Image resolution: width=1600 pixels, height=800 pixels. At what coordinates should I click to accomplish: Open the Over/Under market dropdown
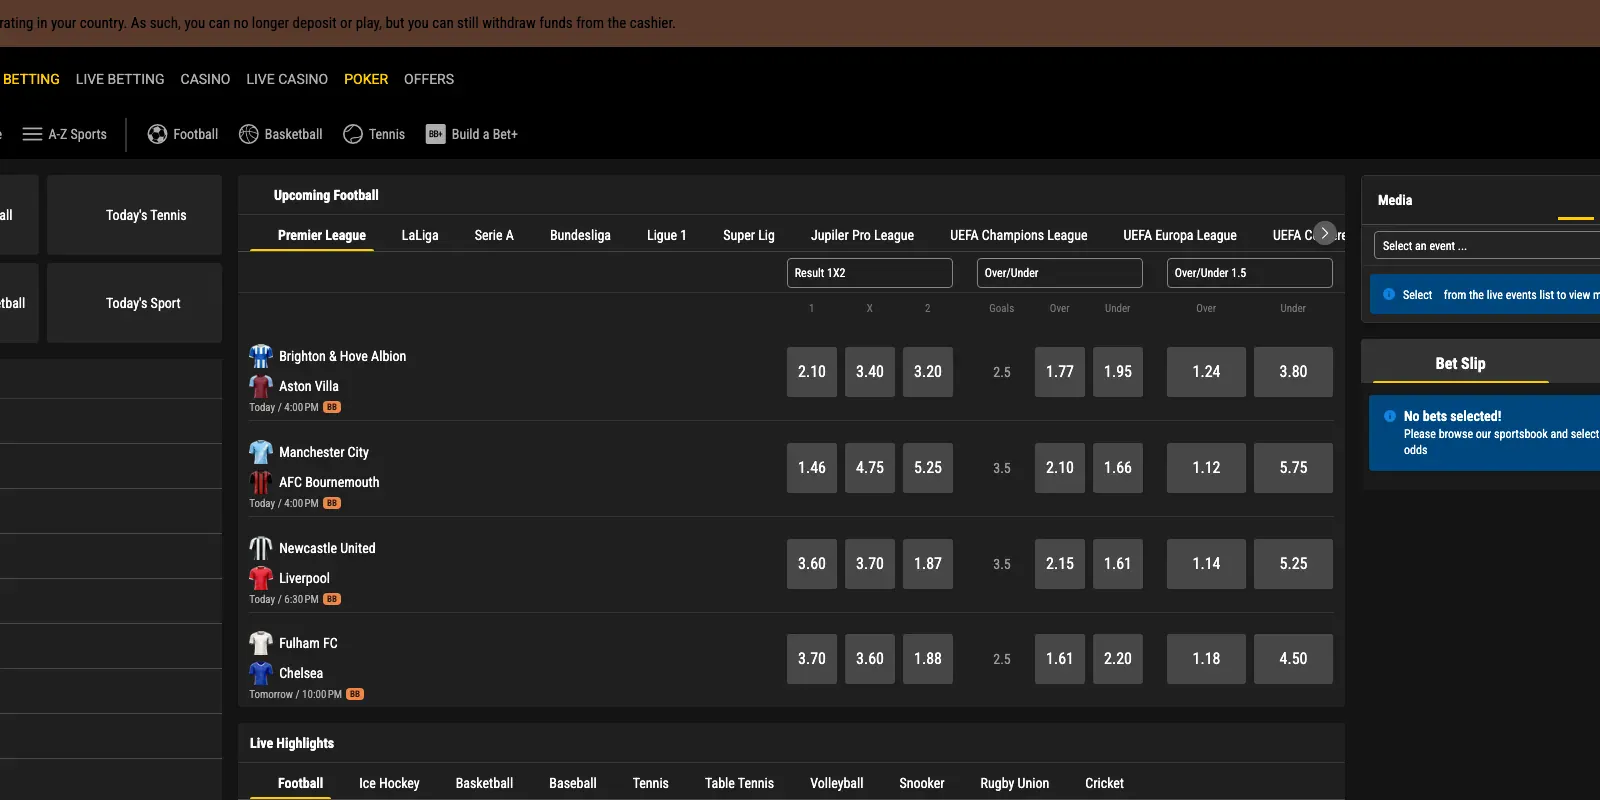click(x=1060, y=273)
